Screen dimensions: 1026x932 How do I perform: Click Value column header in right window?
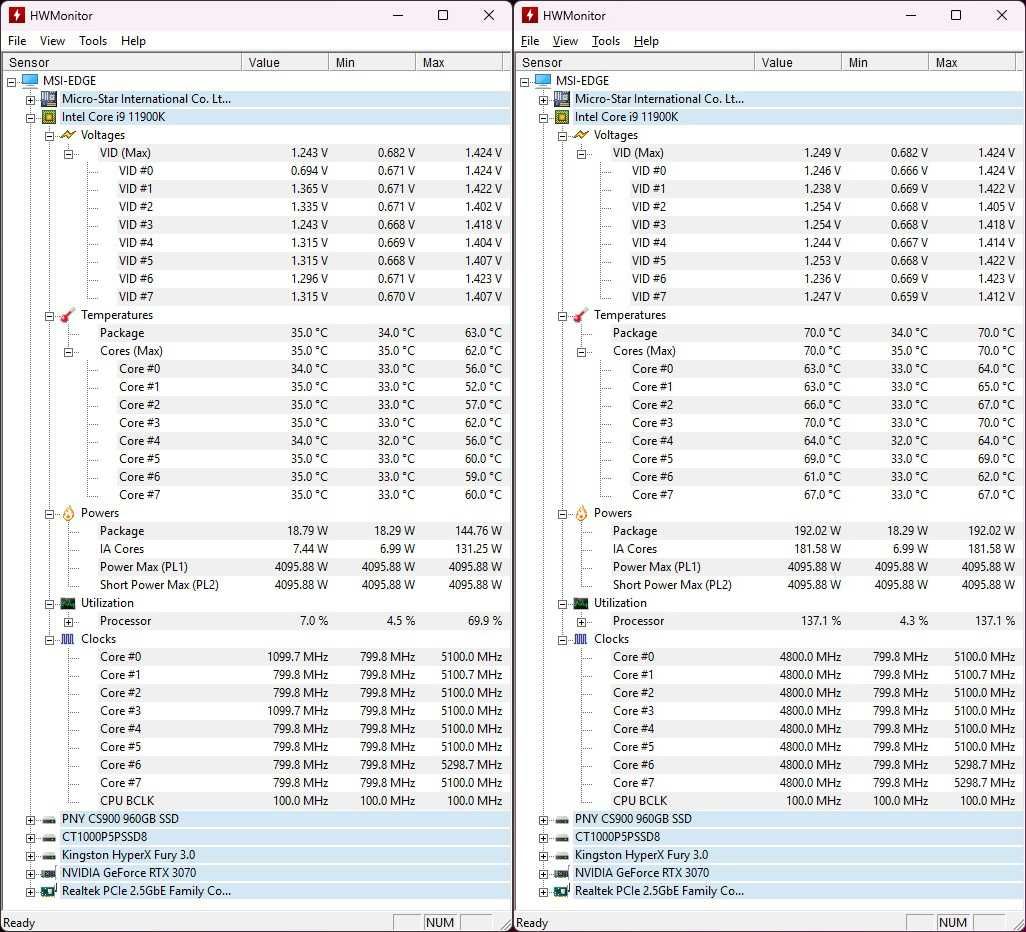coord(798,62)
